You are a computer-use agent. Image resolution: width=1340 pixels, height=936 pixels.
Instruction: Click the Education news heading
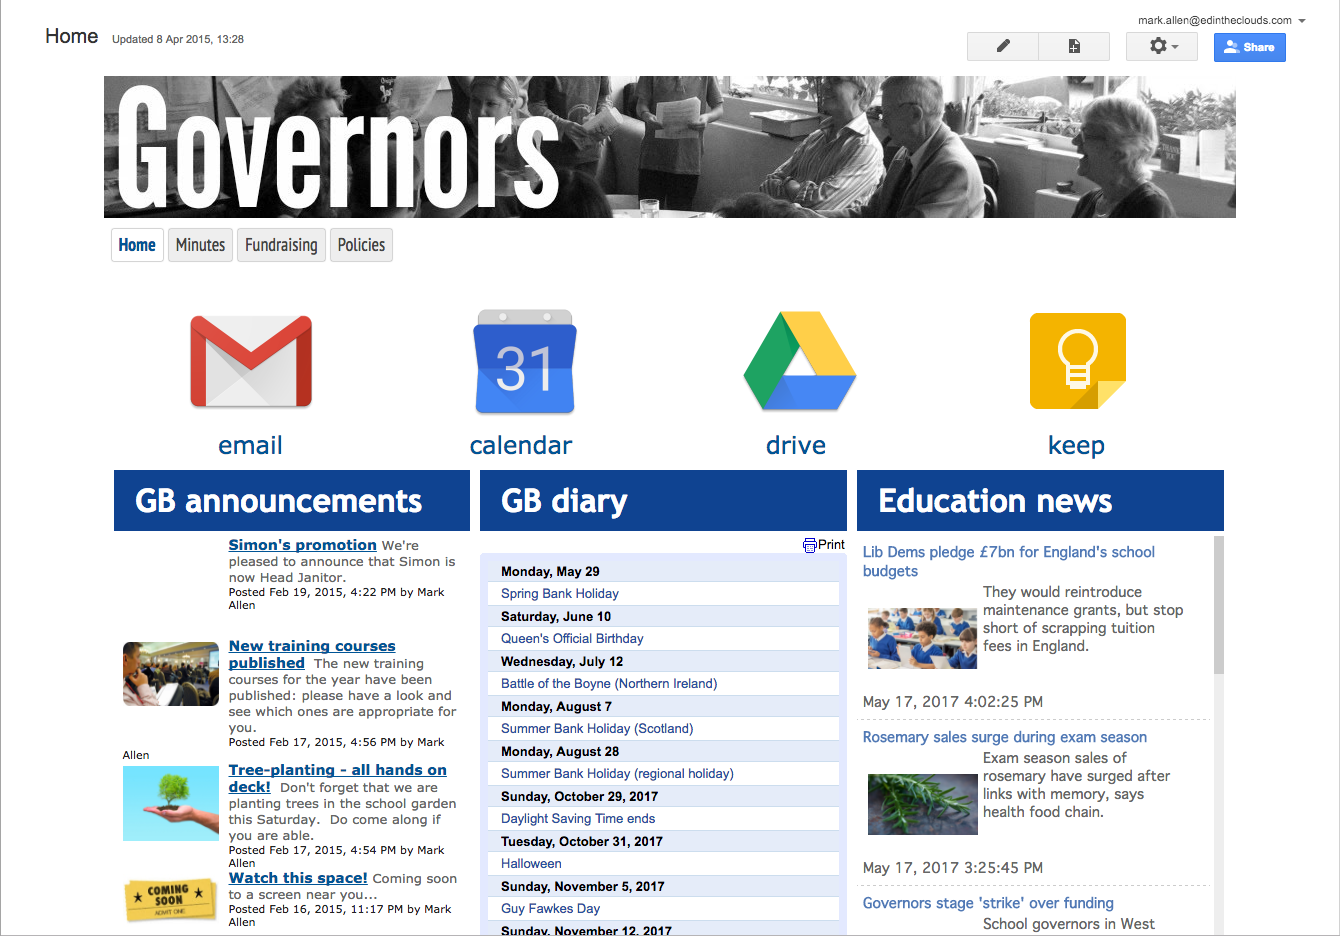click(x=995, y=501)
